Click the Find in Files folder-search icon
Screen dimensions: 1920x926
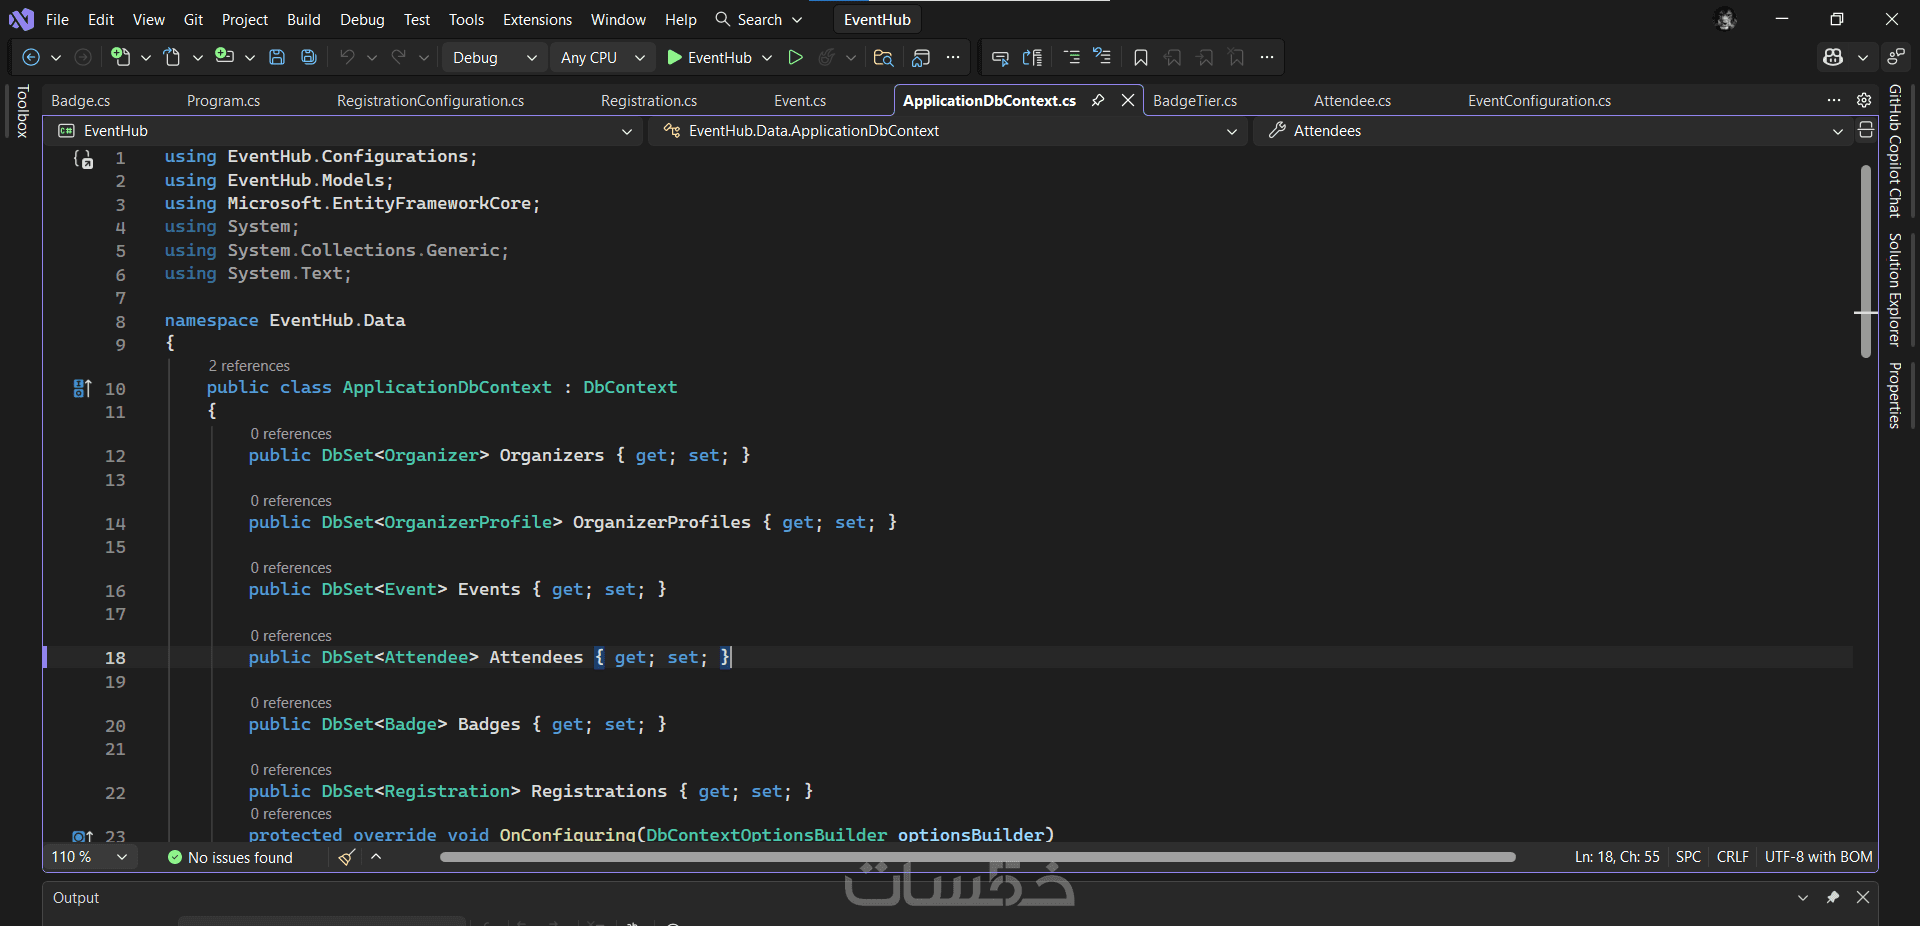[883, 58]
